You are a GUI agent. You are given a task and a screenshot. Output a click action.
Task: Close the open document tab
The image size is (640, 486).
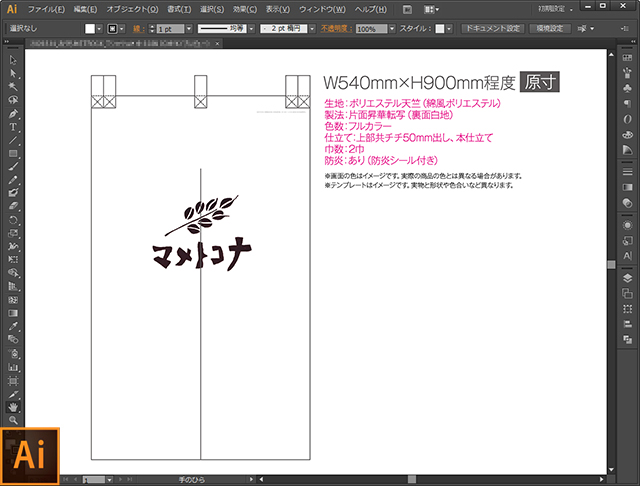tap(217, 43)
